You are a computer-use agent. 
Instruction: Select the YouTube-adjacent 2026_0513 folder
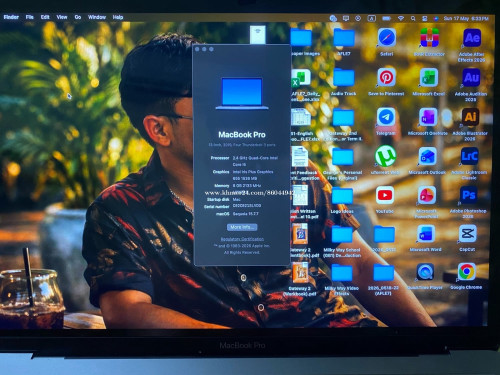(384, 234)
